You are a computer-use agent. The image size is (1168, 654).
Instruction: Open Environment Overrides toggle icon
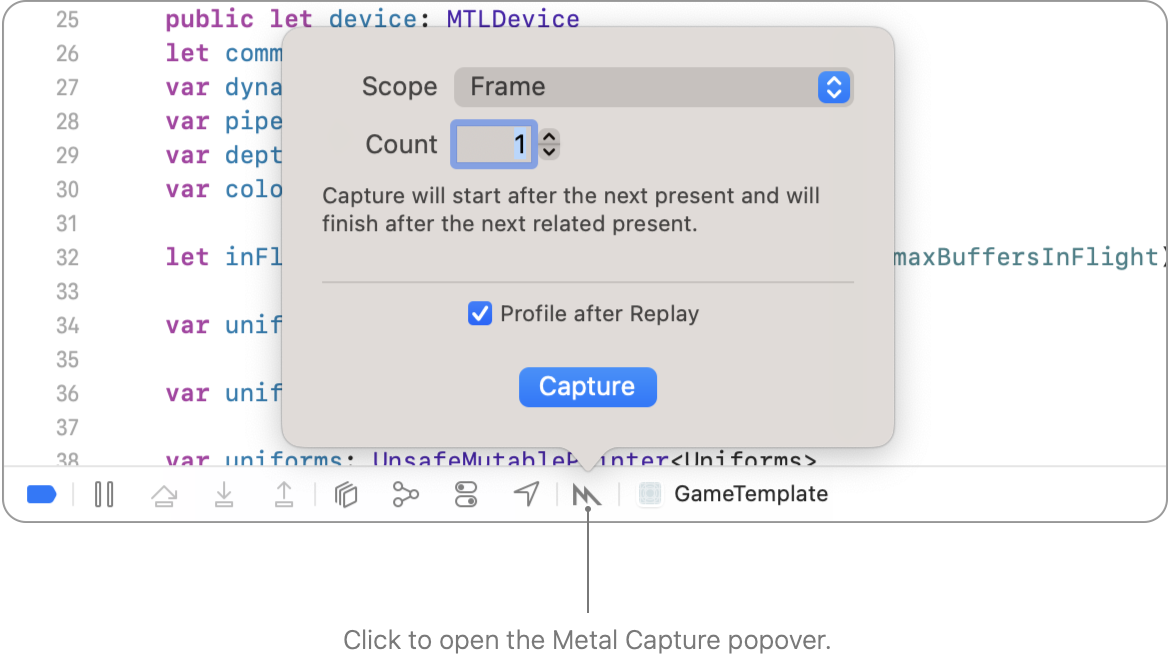click(466, 495)
